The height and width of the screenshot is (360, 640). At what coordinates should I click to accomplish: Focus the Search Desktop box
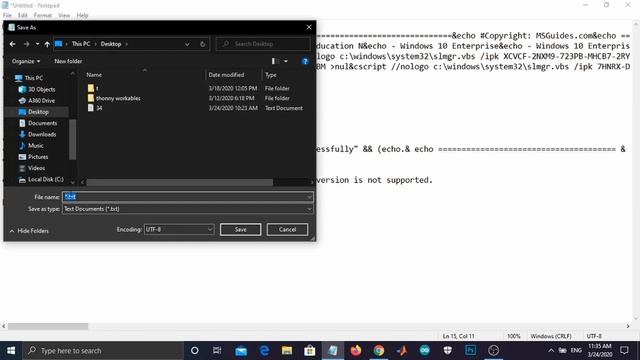tap(263, 44)
